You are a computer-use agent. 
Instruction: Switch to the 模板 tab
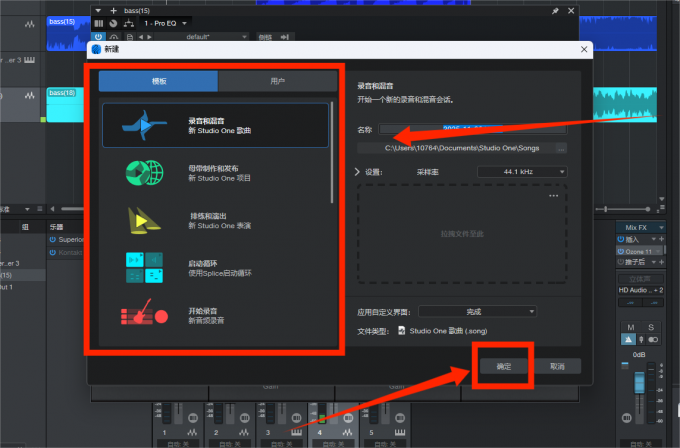(x=158, y=81)
